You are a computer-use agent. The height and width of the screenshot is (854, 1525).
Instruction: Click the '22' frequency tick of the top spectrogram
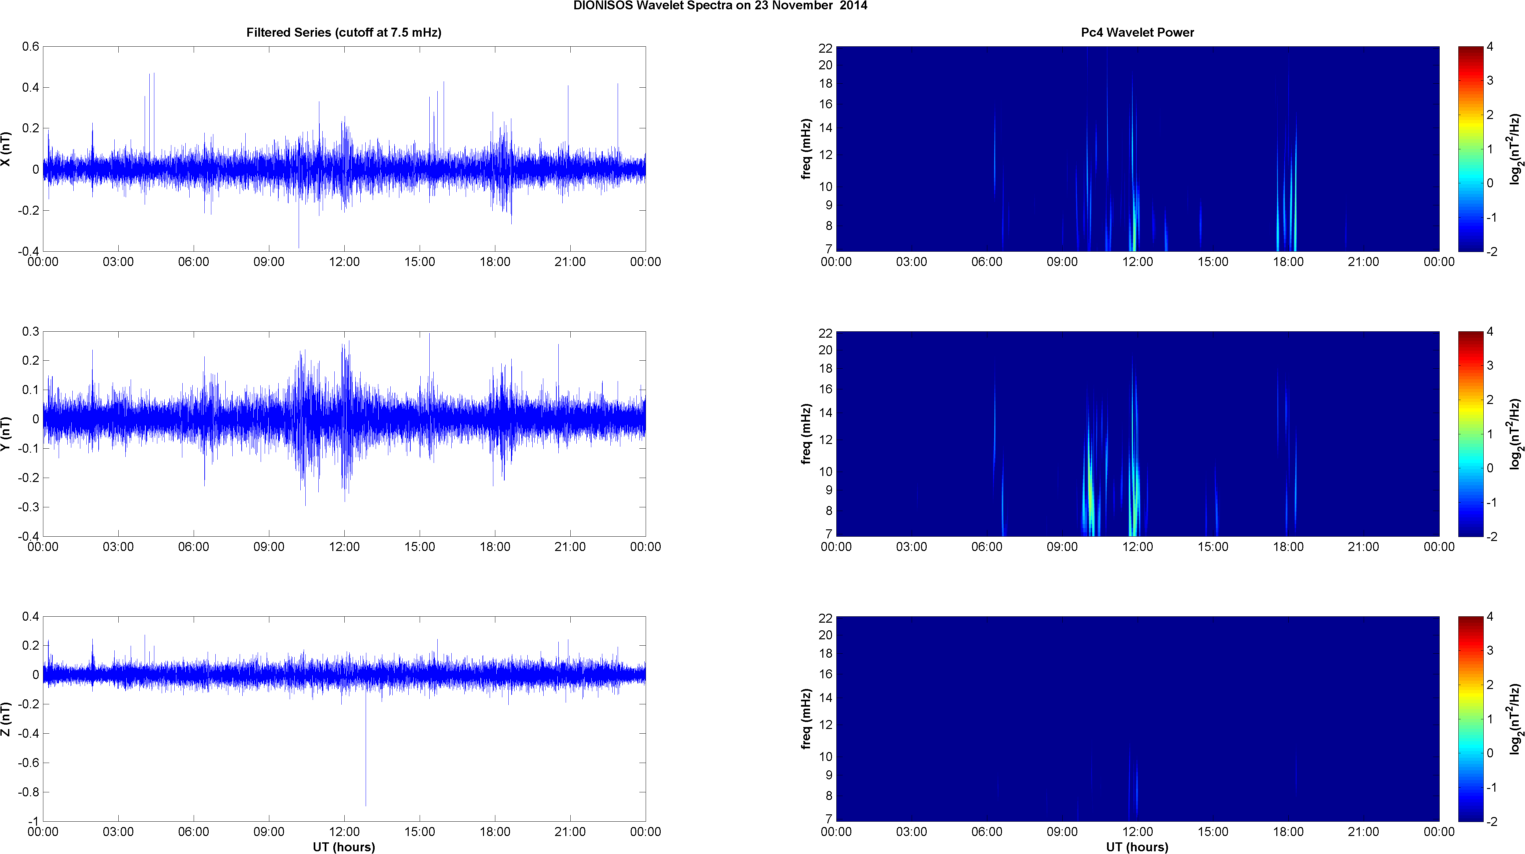(x=825, y=48)
